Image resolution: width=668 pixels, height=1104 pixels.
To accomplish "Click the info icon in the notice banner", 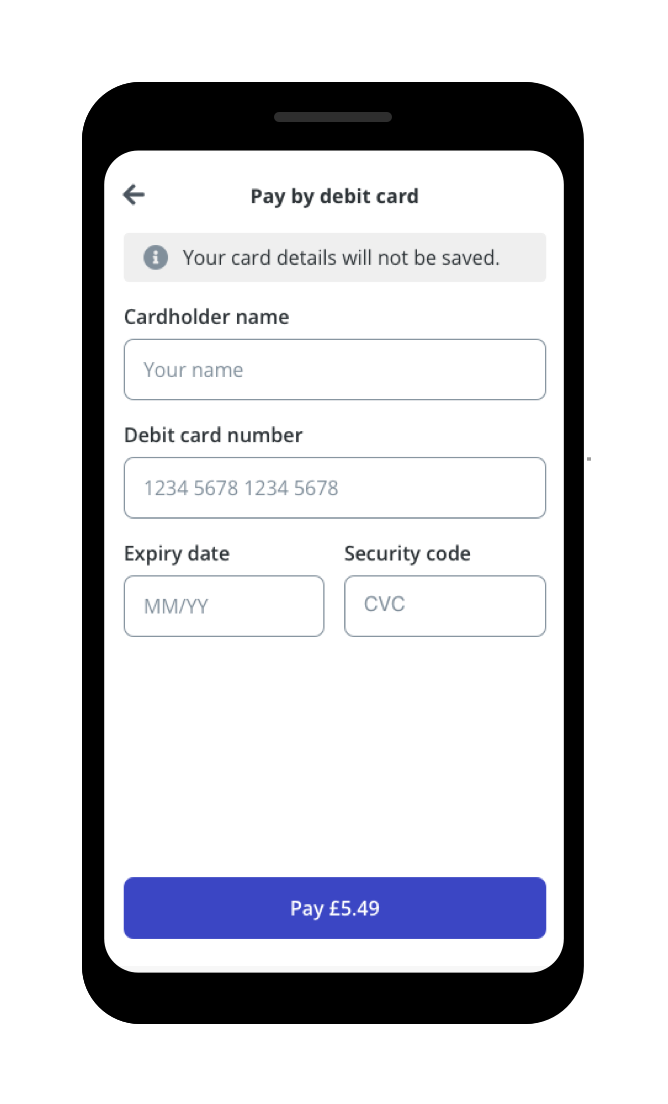I will tap(155, 257).
